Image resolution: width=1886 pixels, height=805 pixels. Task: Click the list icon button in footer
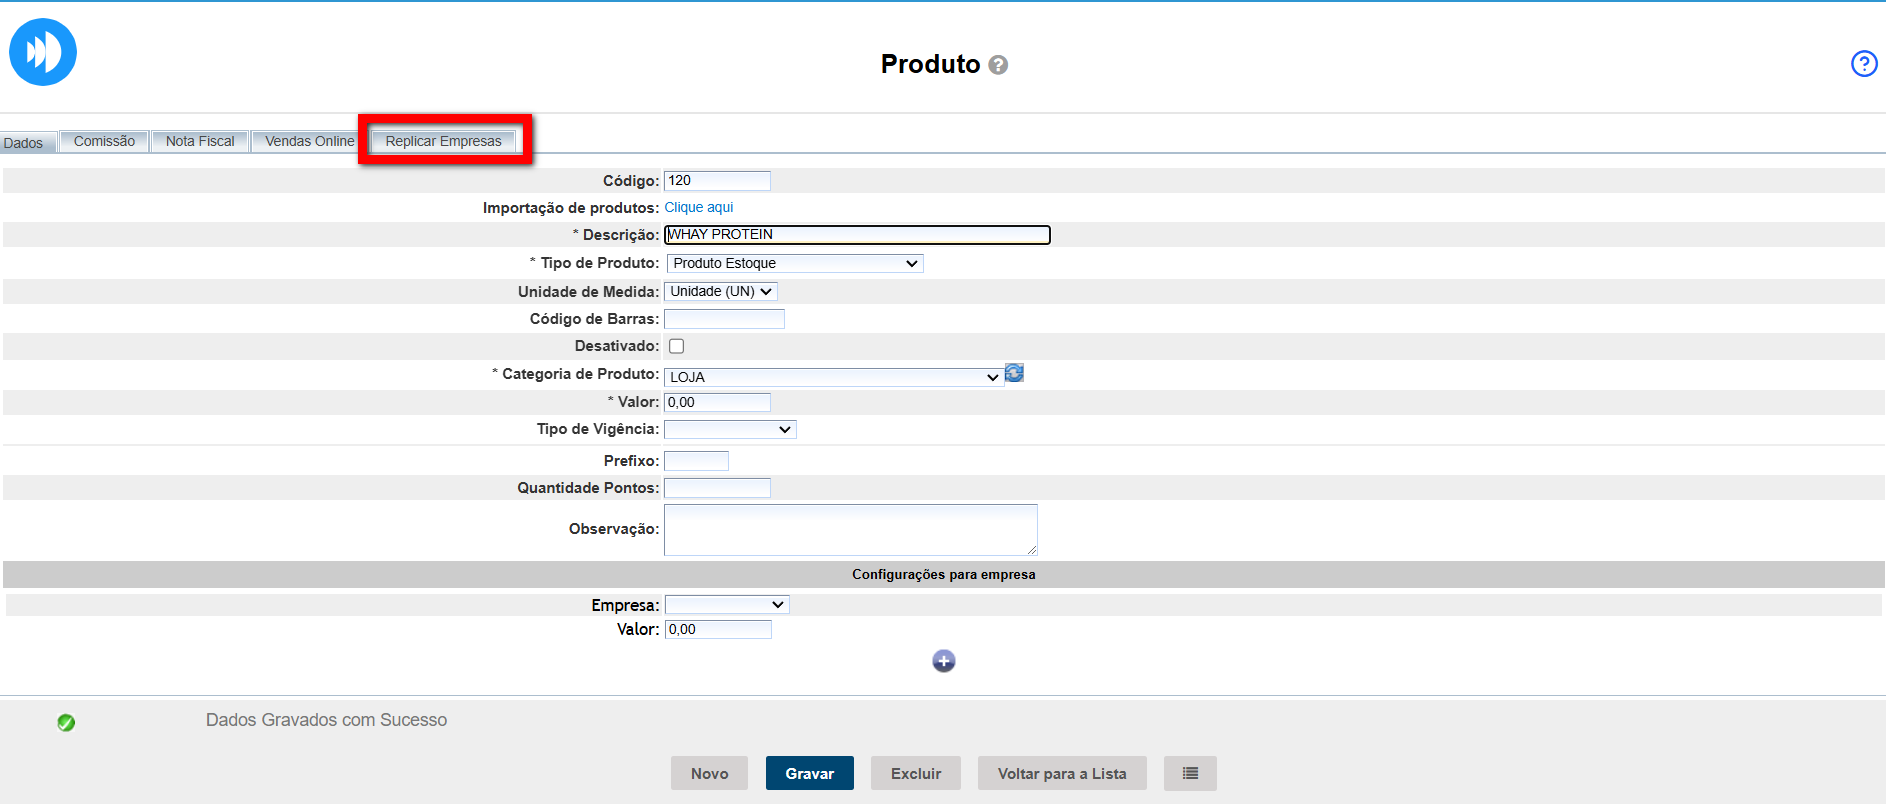(1189, 773)
